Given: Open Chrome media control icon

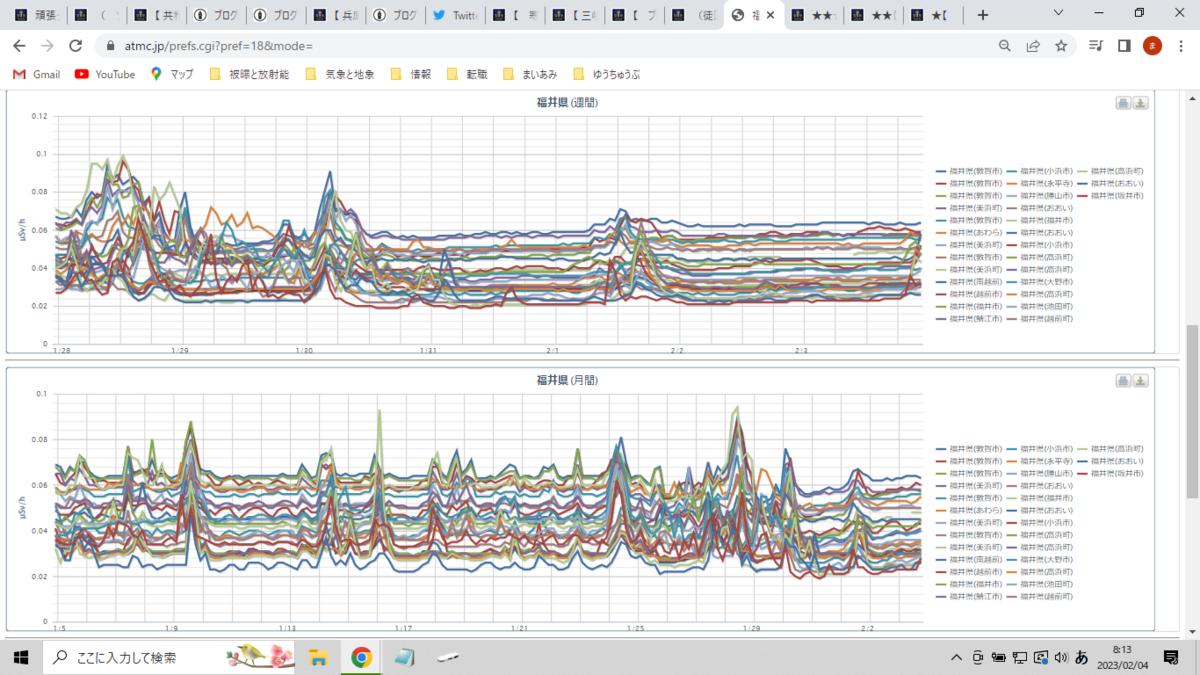Looking at the screenshot, I should (x=1097, y=46).
